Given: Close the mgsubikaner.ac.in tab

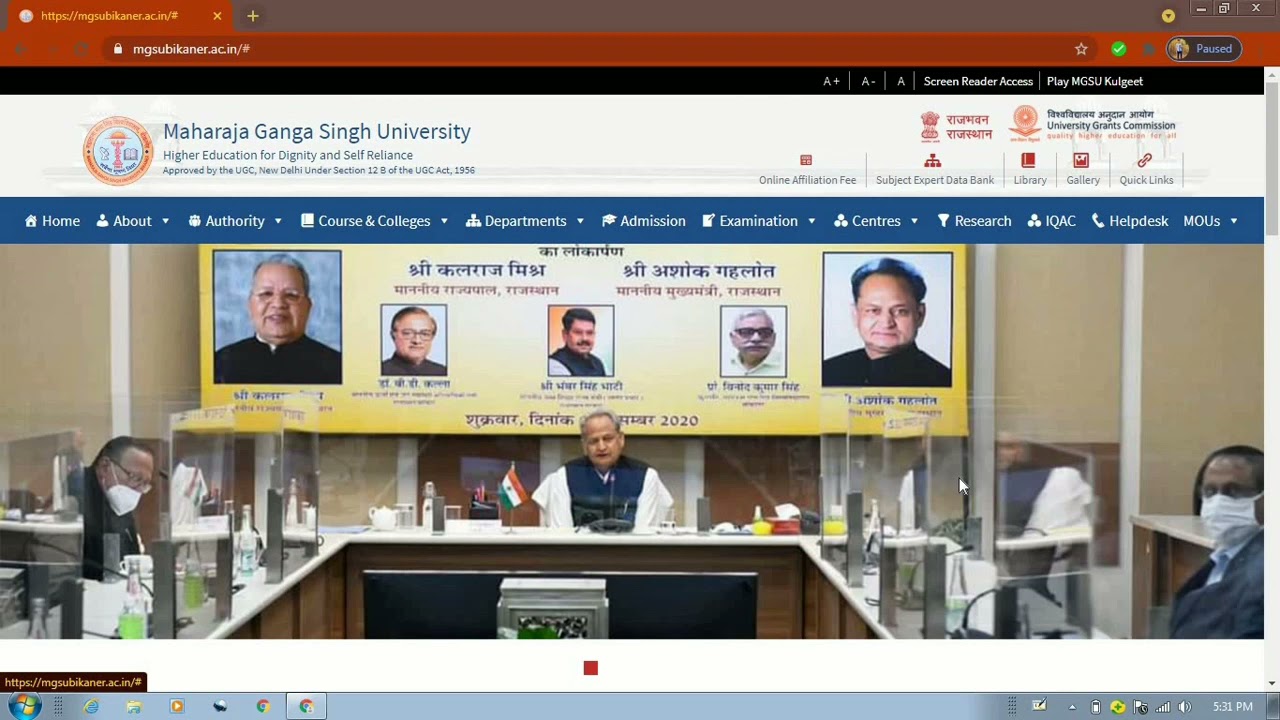Looking at the screenshot, I should pyautogui.click(x=217, y=16).
